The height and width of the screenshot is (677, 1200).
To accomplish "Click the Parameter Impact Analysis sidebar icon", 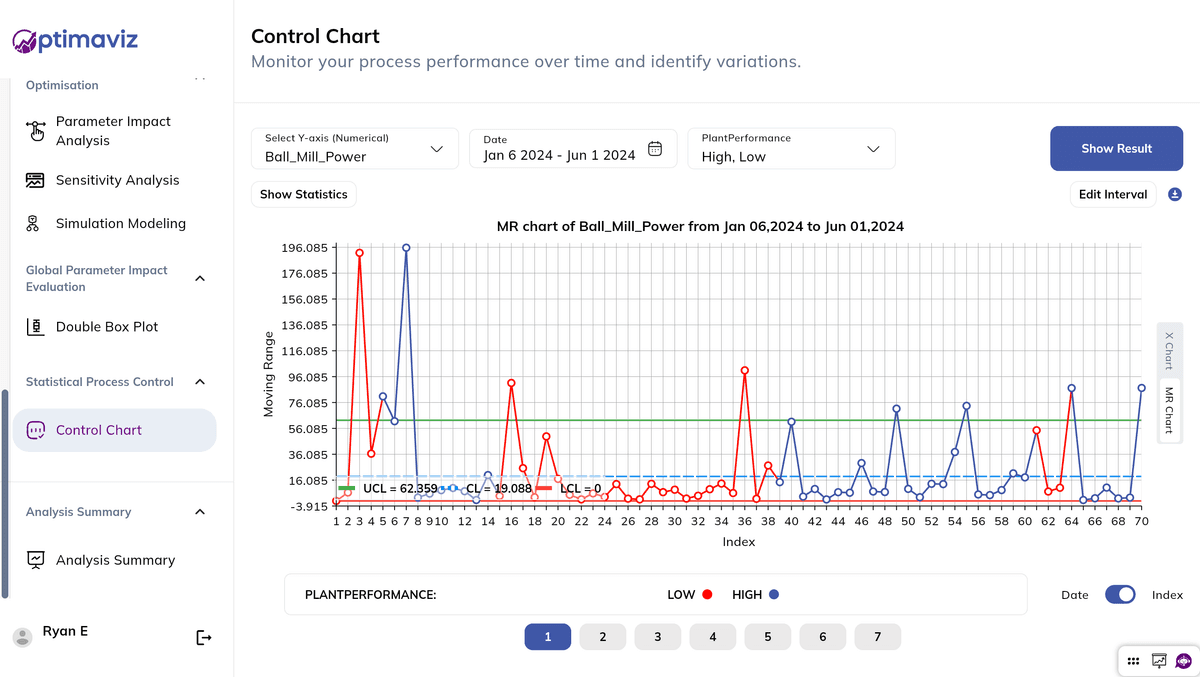I will [37, 131].
